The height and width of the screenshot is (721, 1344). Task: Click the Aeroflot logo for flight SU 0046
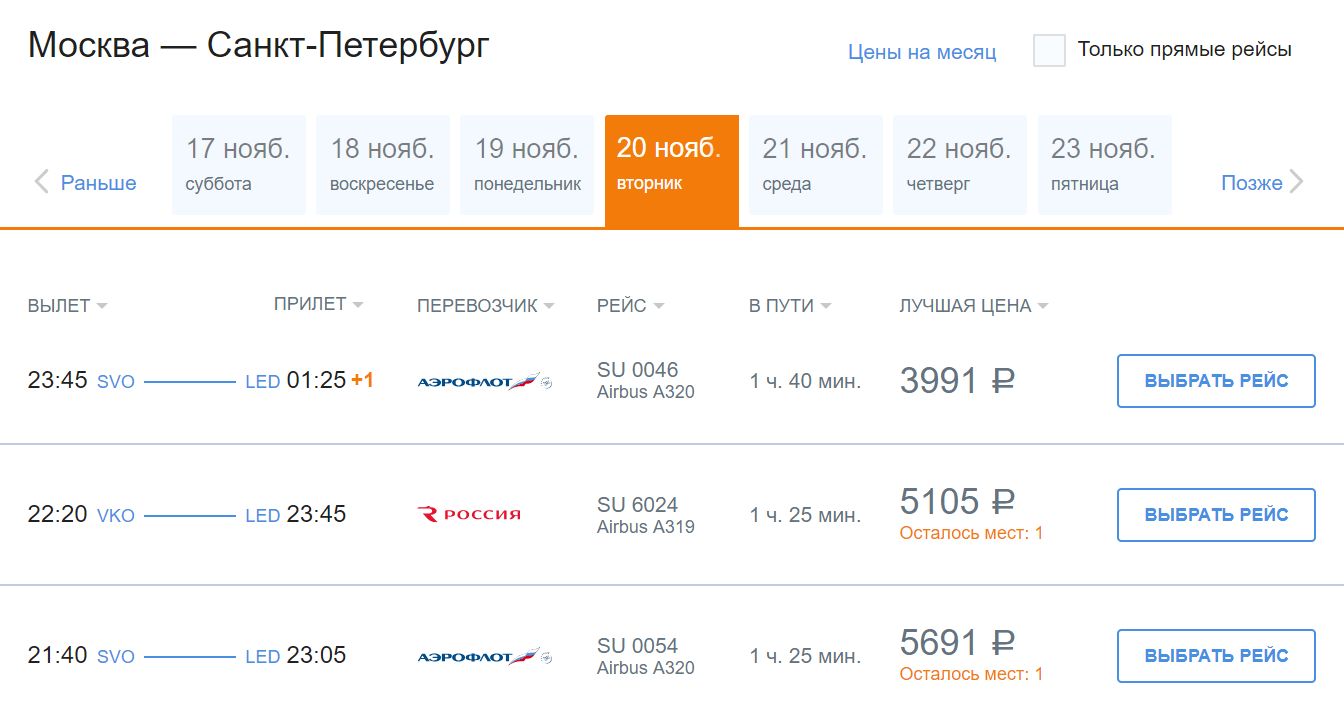coord(484,381)
